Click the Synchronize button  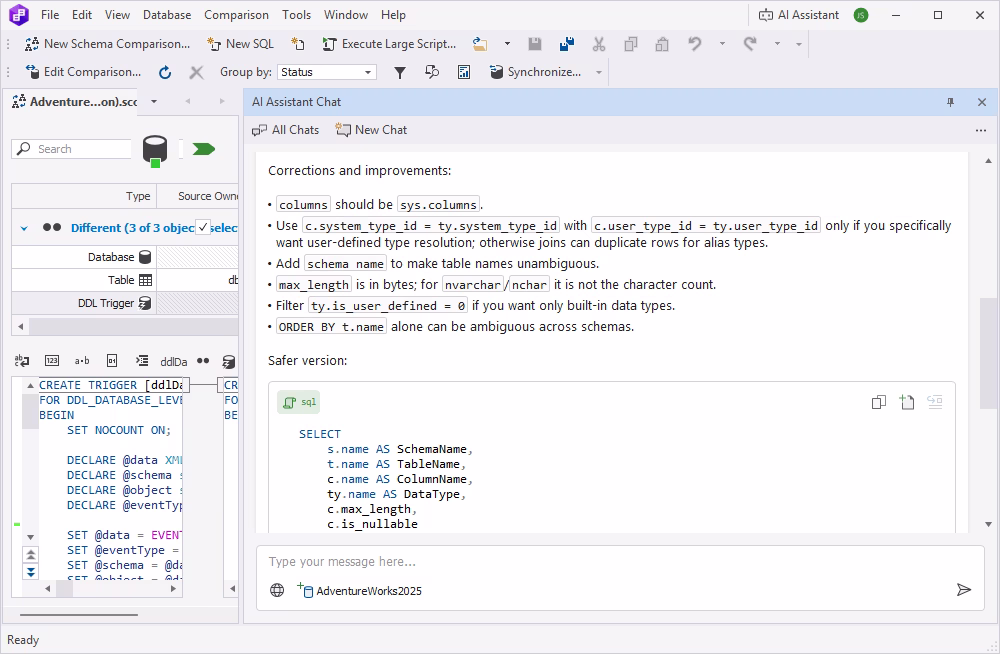[x=536, y=72]
